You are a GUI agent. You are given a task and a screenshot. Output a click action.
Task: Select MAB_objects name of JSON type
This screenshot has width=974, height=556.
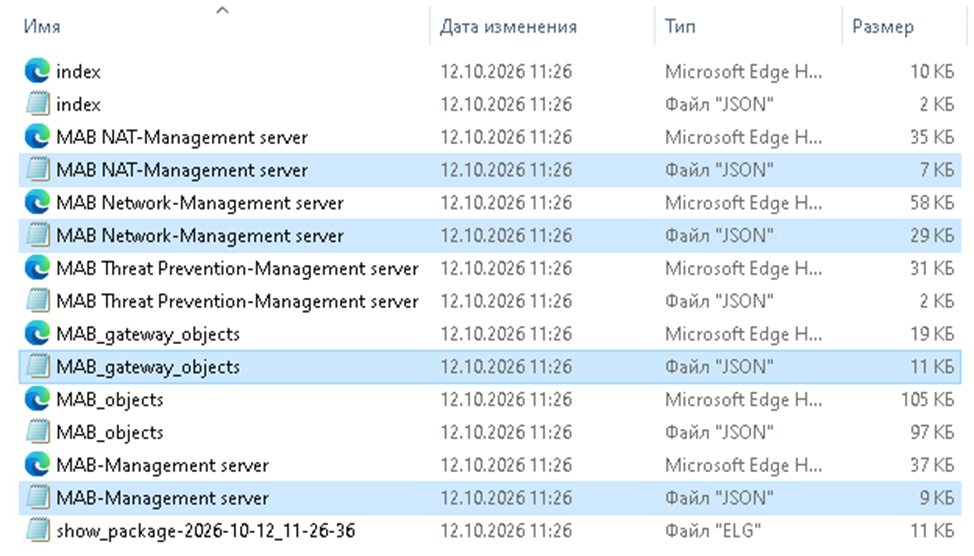[x=110, y=432]
